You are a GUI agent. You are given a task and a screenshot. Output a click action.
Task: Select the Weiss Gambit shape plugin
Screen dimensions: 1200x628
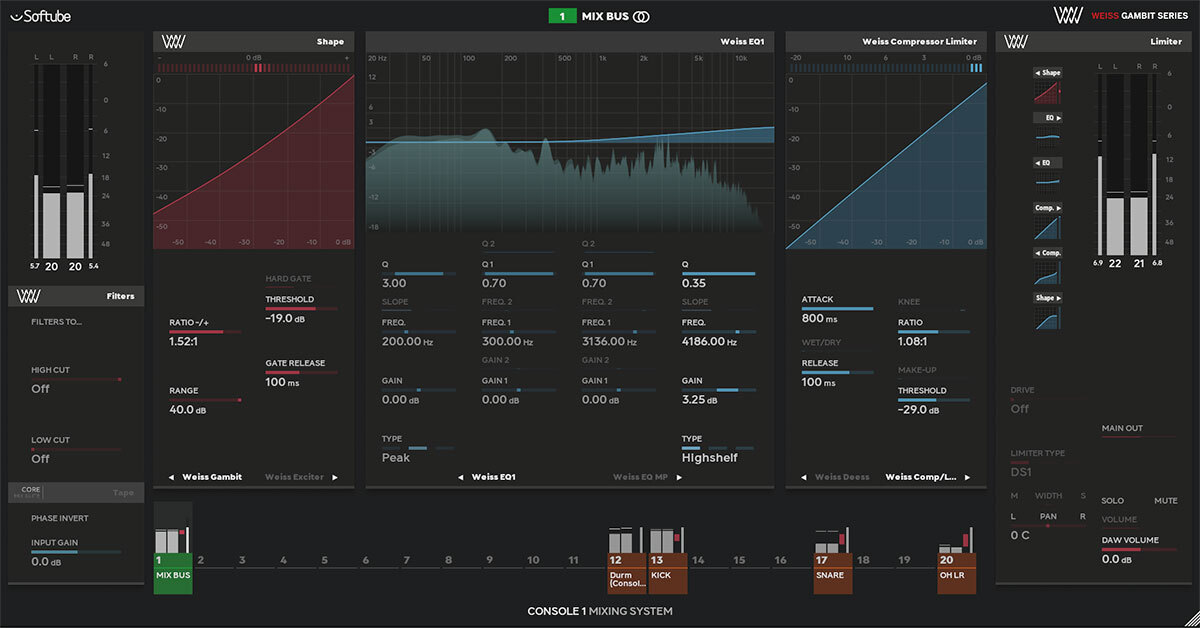pyautogui.click(x=211, y=477)
